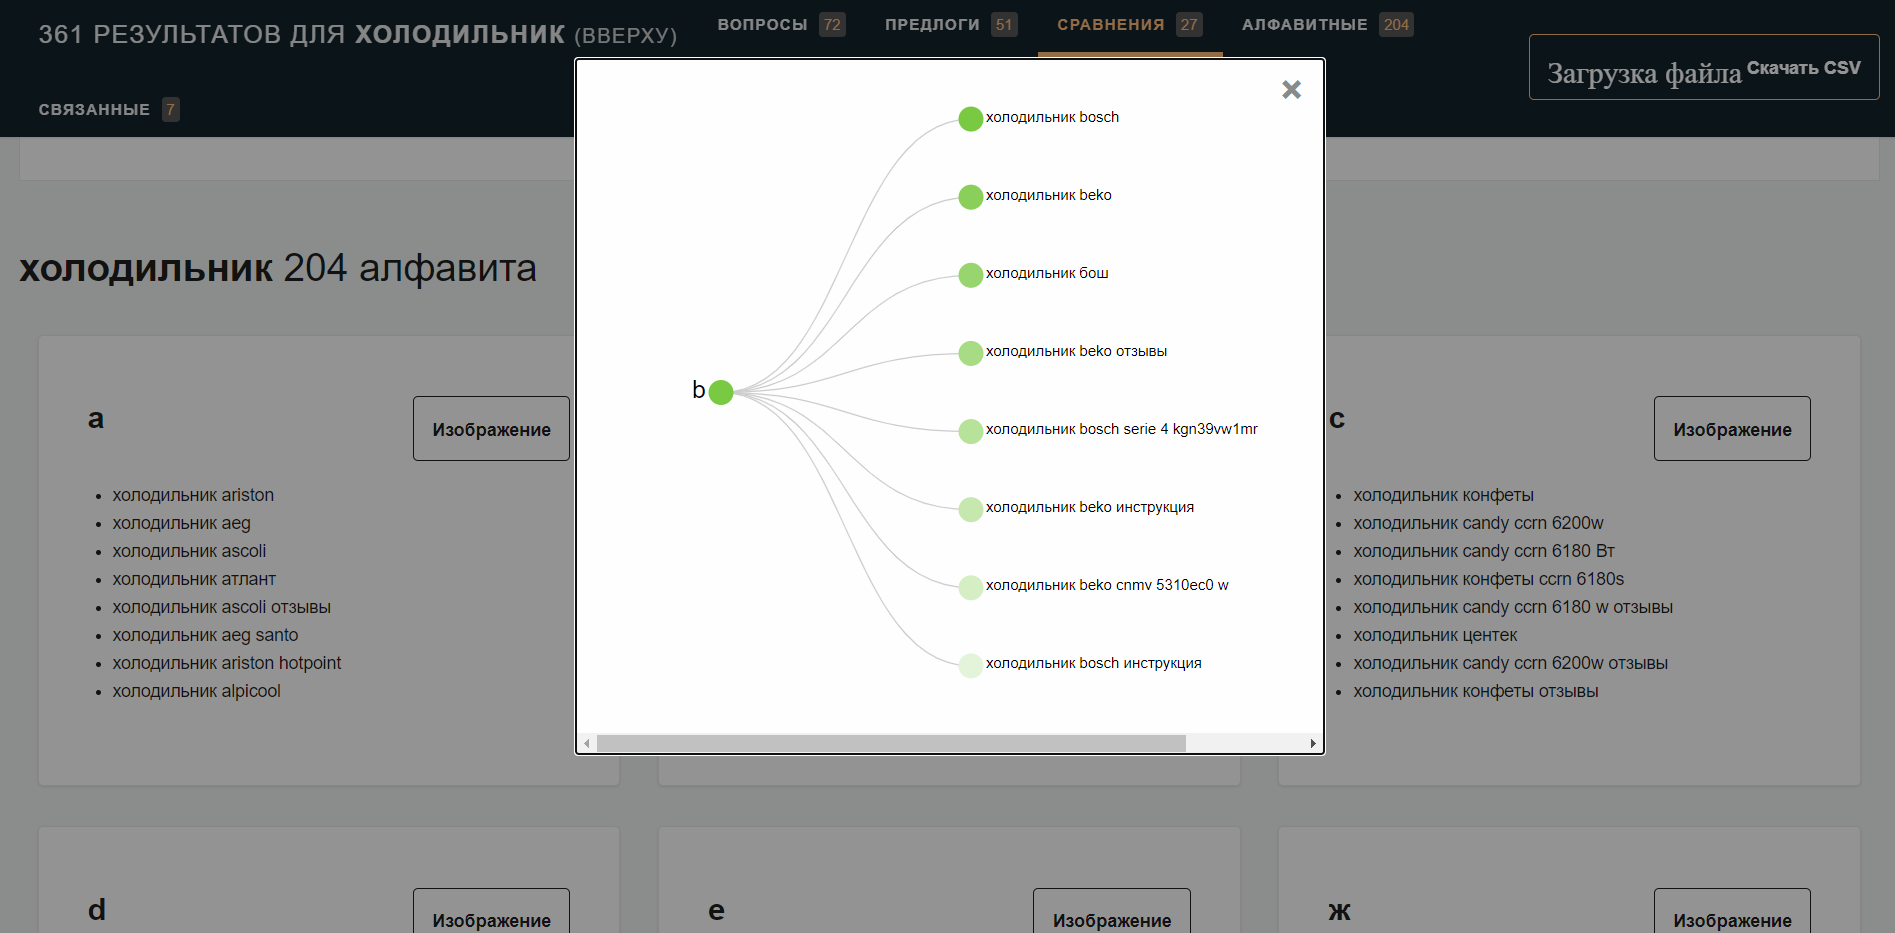Viewport: 1895px width, 933px height.
Task: Click Изображение button for letter c
Action: (1732, 429)
